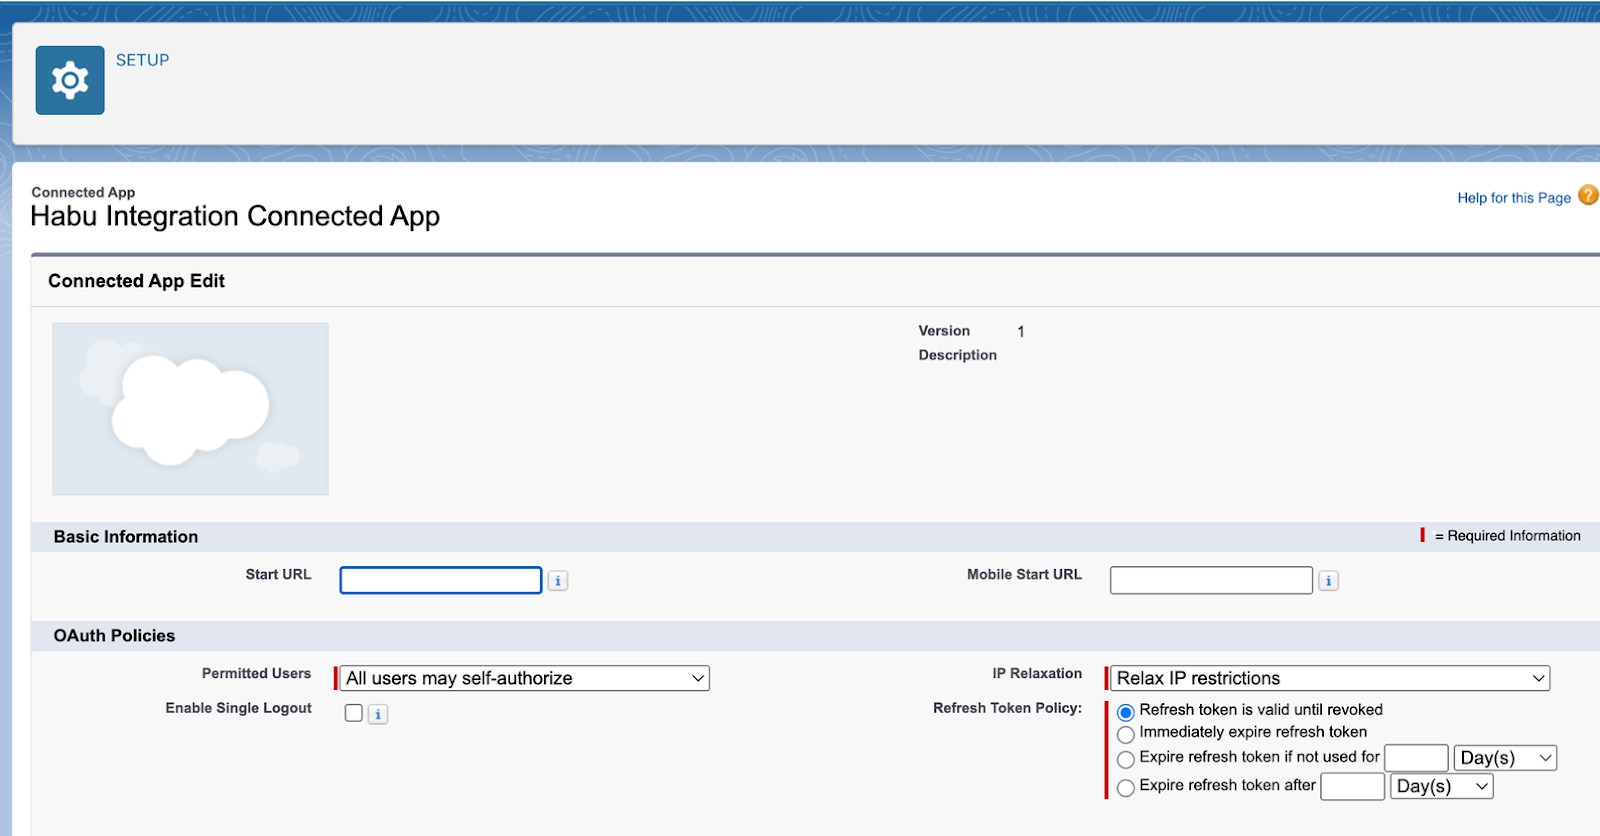Click the info icon beside Start URL

558,581
